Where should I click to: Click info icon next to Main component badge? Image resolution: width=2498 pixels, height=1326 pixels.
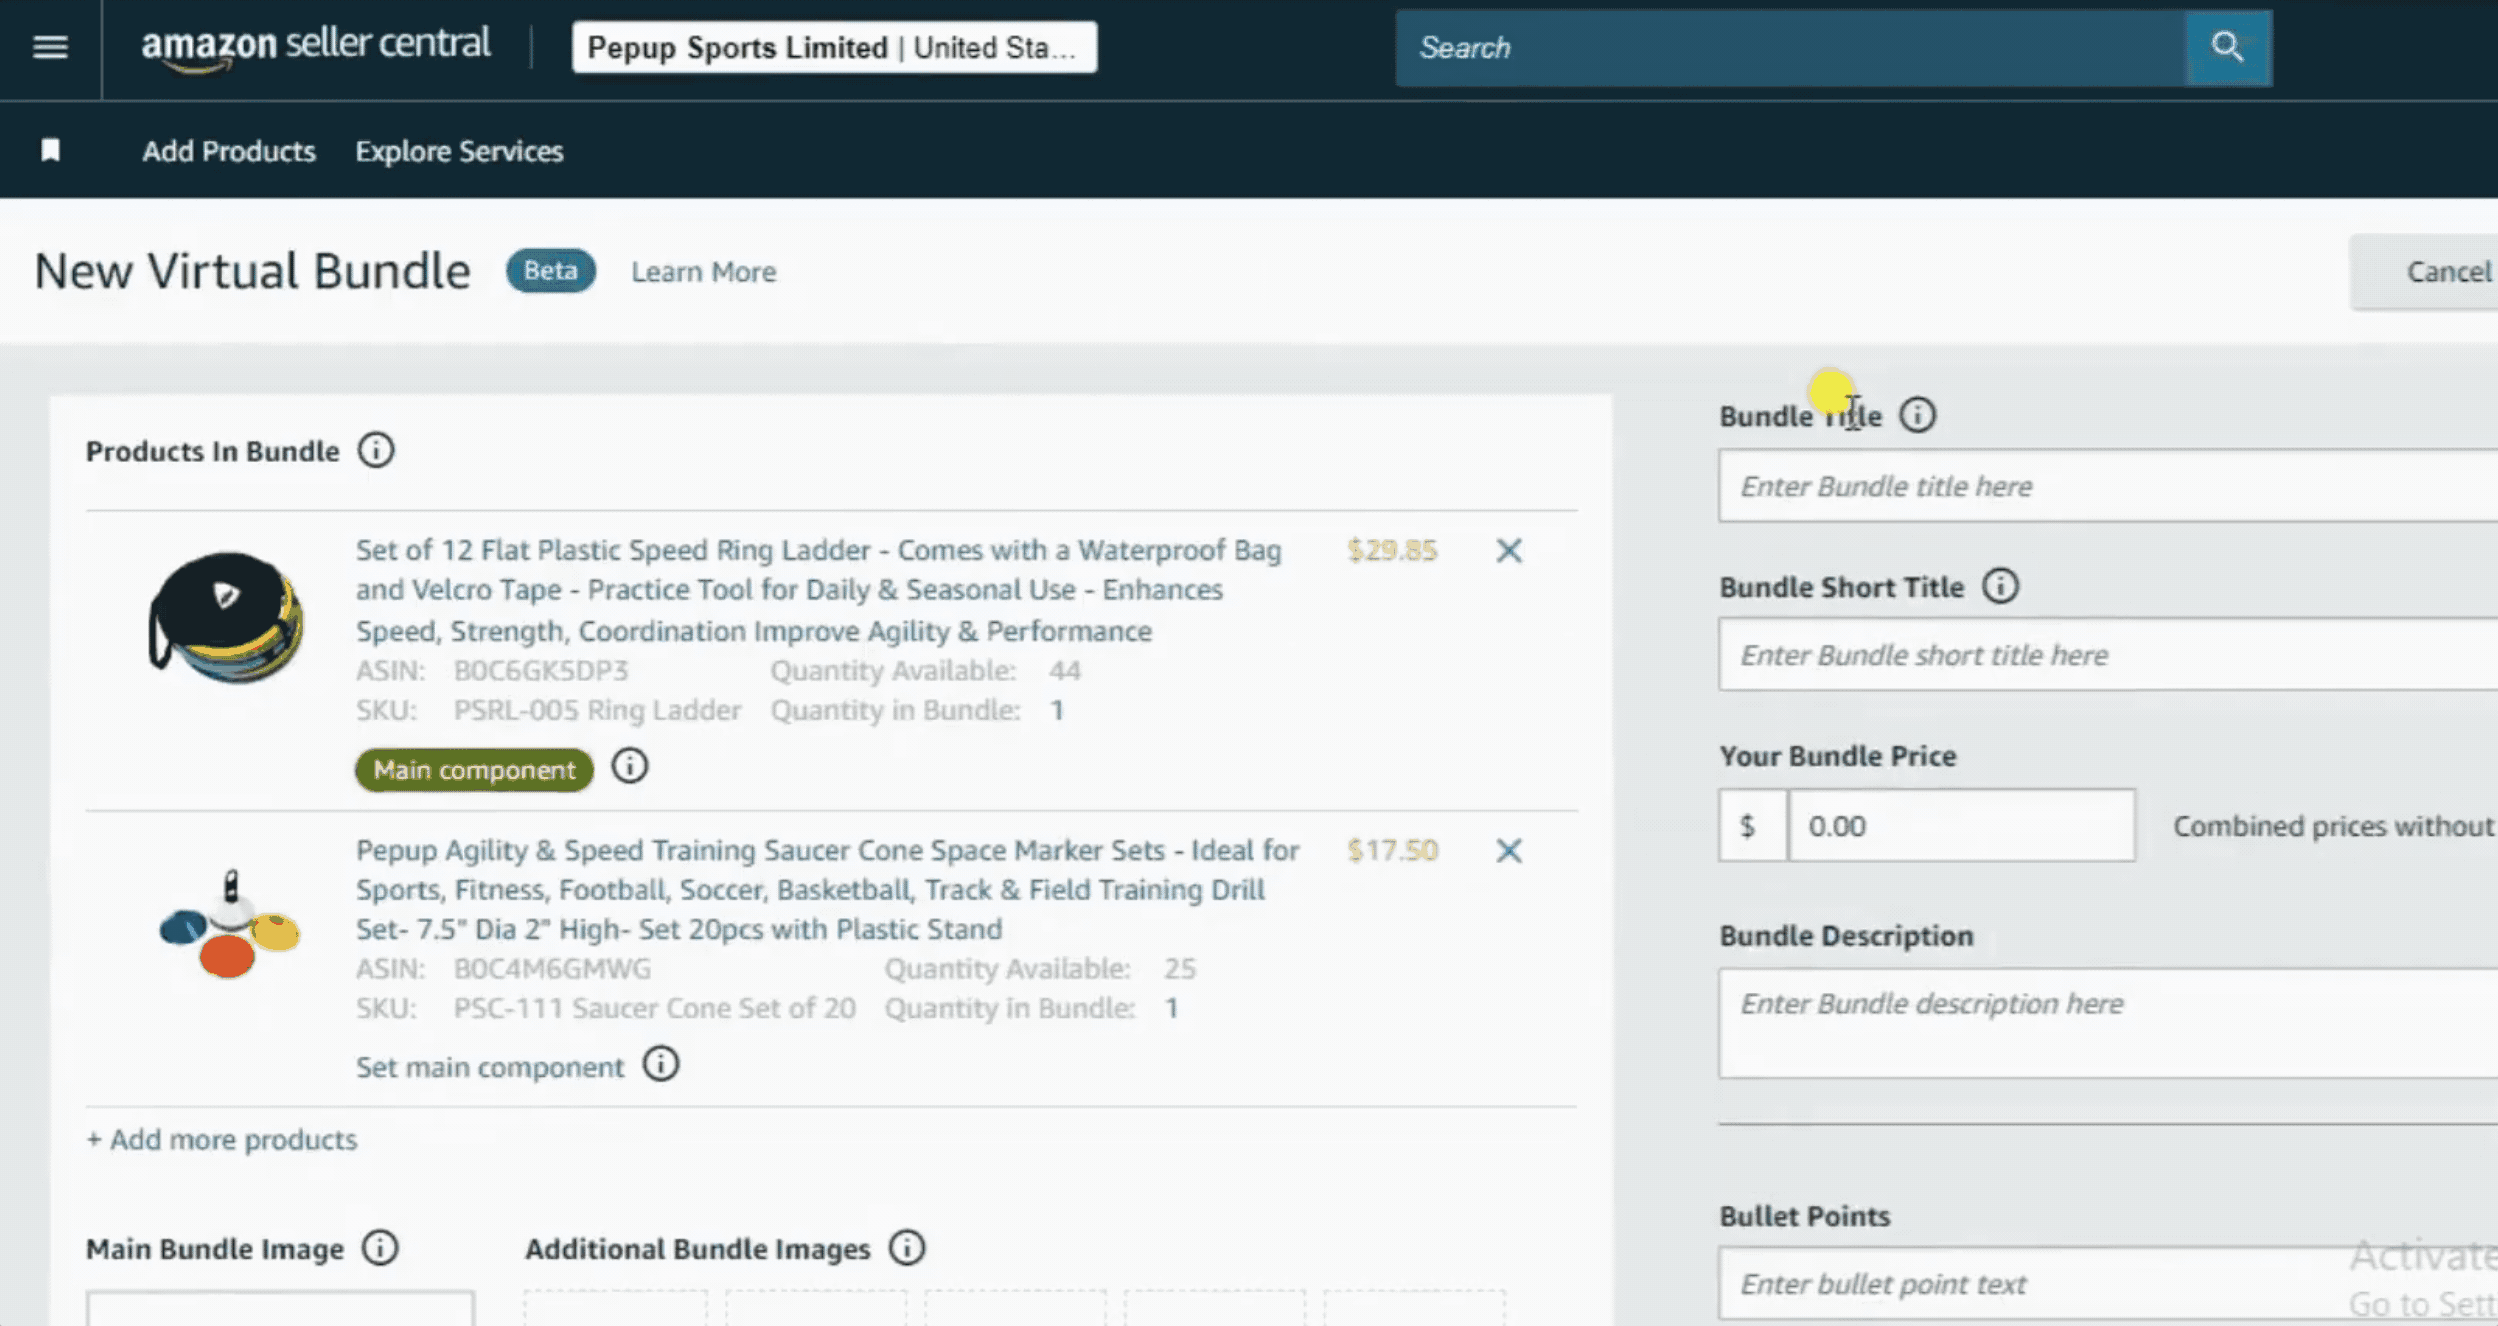[x=629, y=767]
